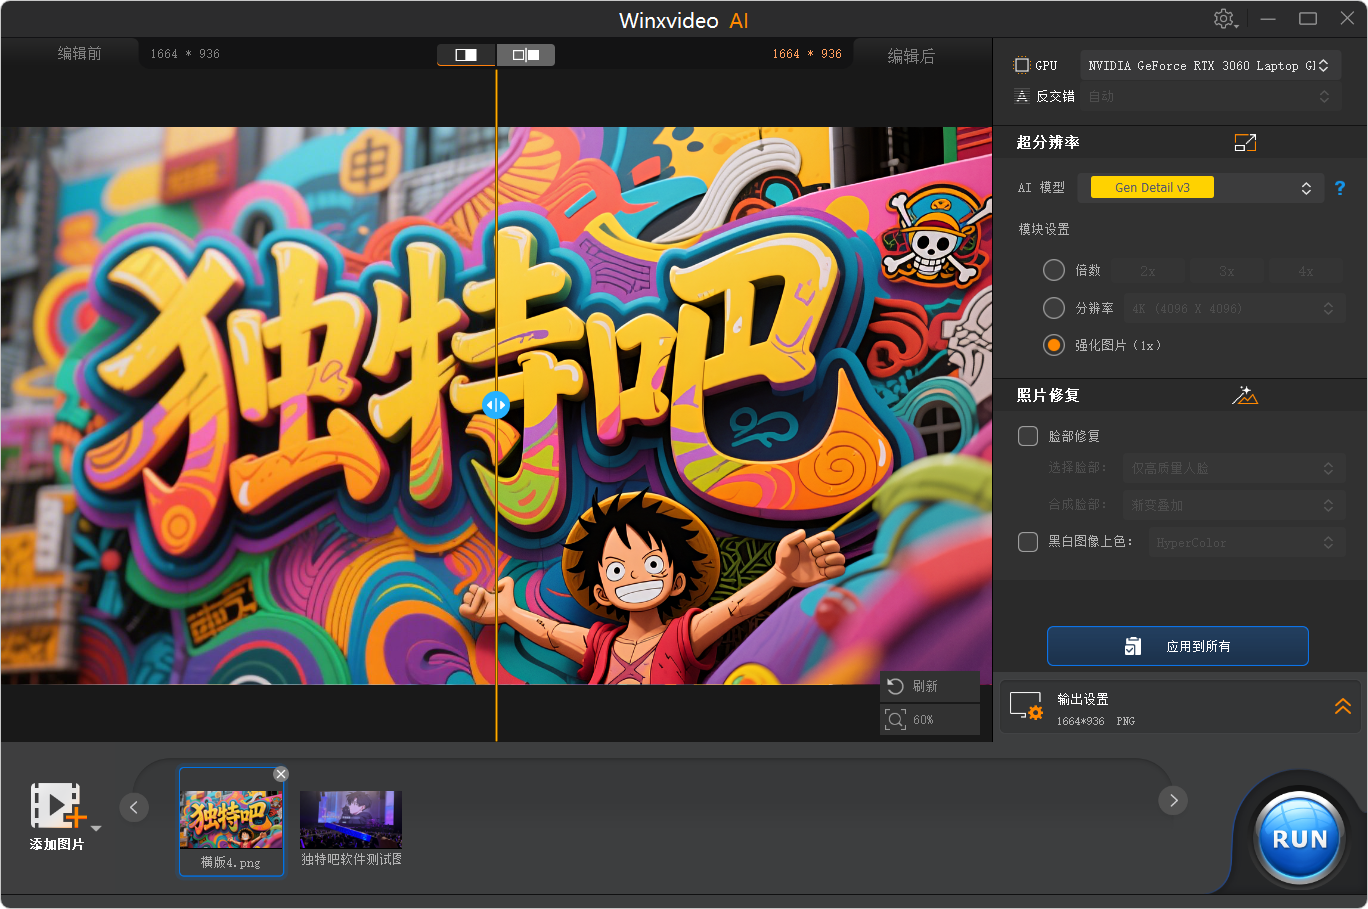The image size is (1368, 909).
Task: Collapse the 输出设置 panel chevron
Action: click(x=1343, y=706)
